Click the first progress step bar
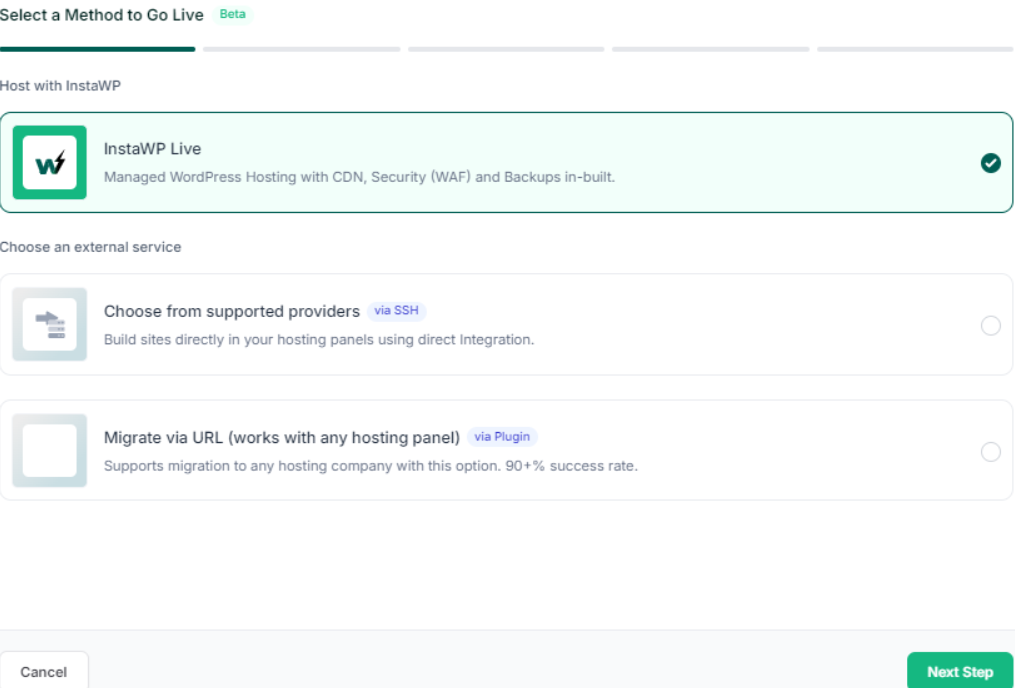1015x688 pixels. click(98, 49)
